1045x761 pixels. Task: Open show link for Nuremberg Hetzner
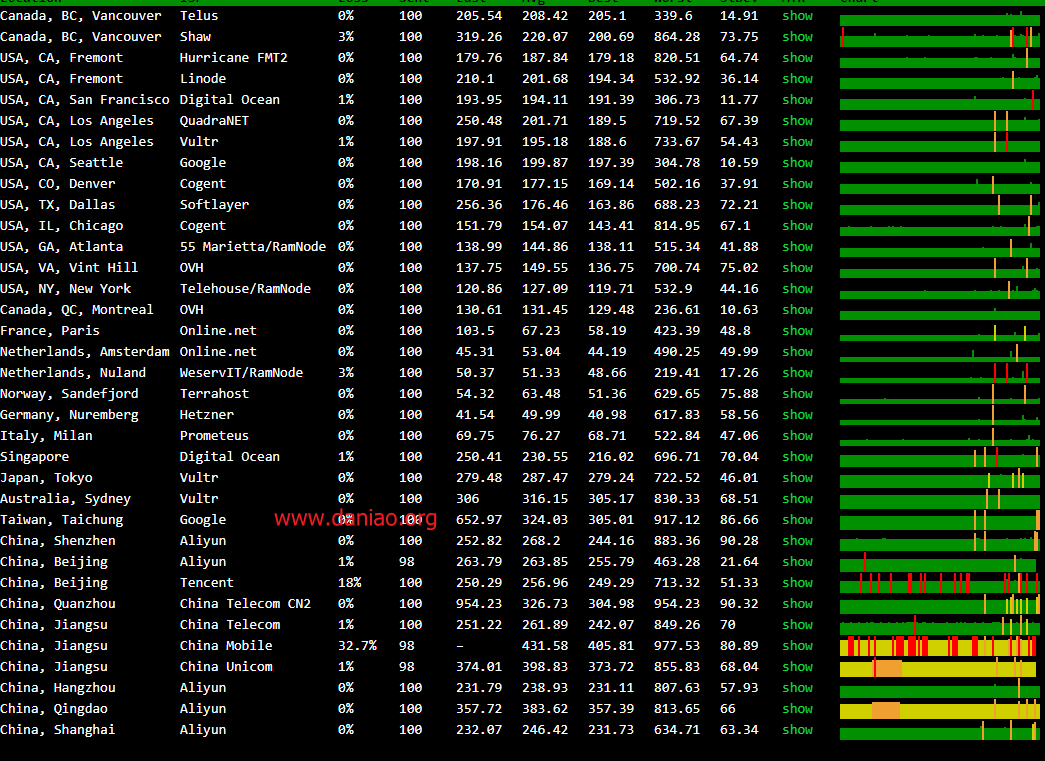(x=797, y=414)
